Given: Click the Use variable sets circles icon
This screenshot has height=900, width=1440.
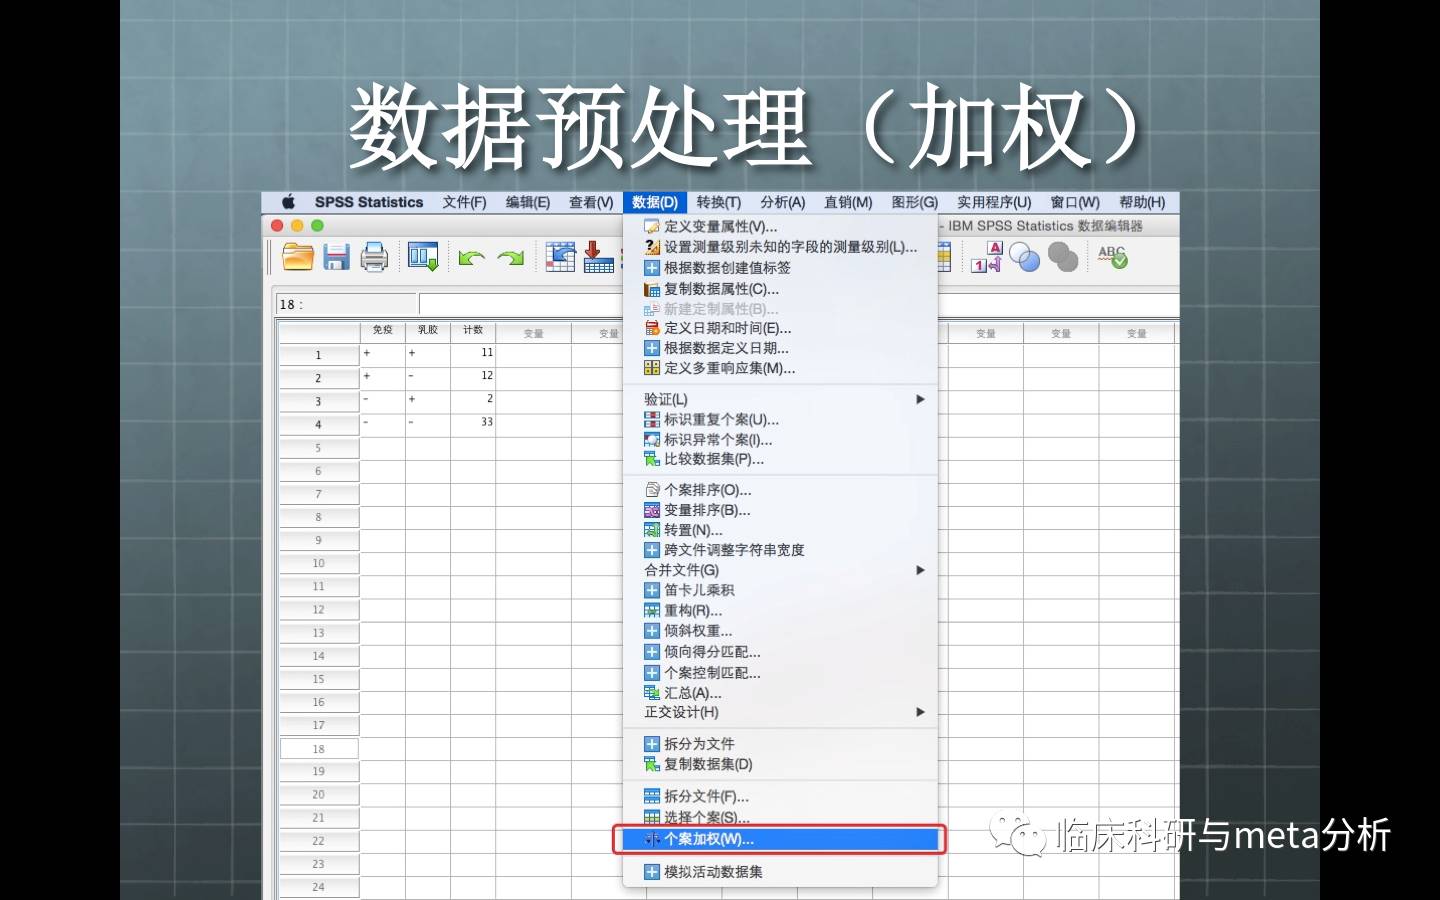Looking at the screenshot, I should pos(1025,258).
